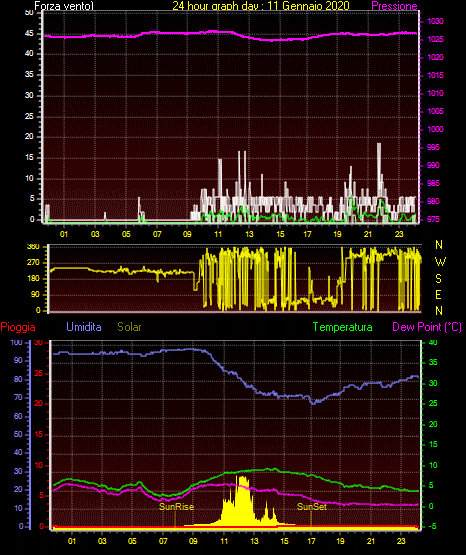This screenshot has width=466, height=555.
Task: Click the 'Solar' legend label
Action: point(130,327)
